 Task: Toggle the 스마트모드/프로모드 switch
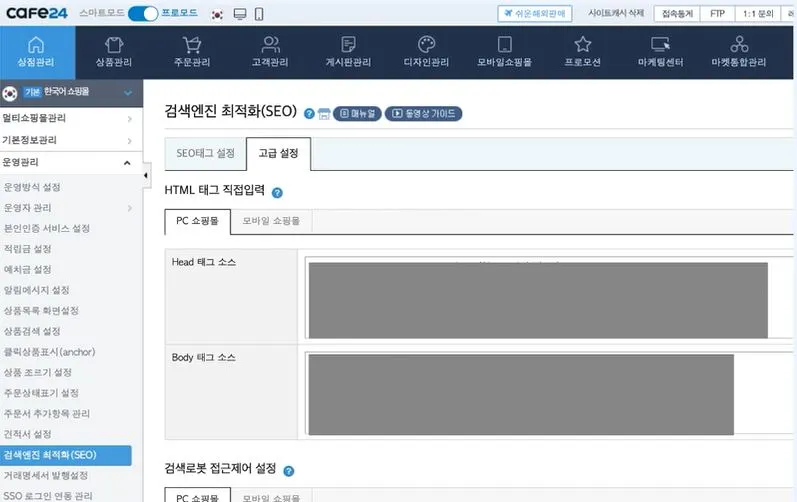(143, 14)
